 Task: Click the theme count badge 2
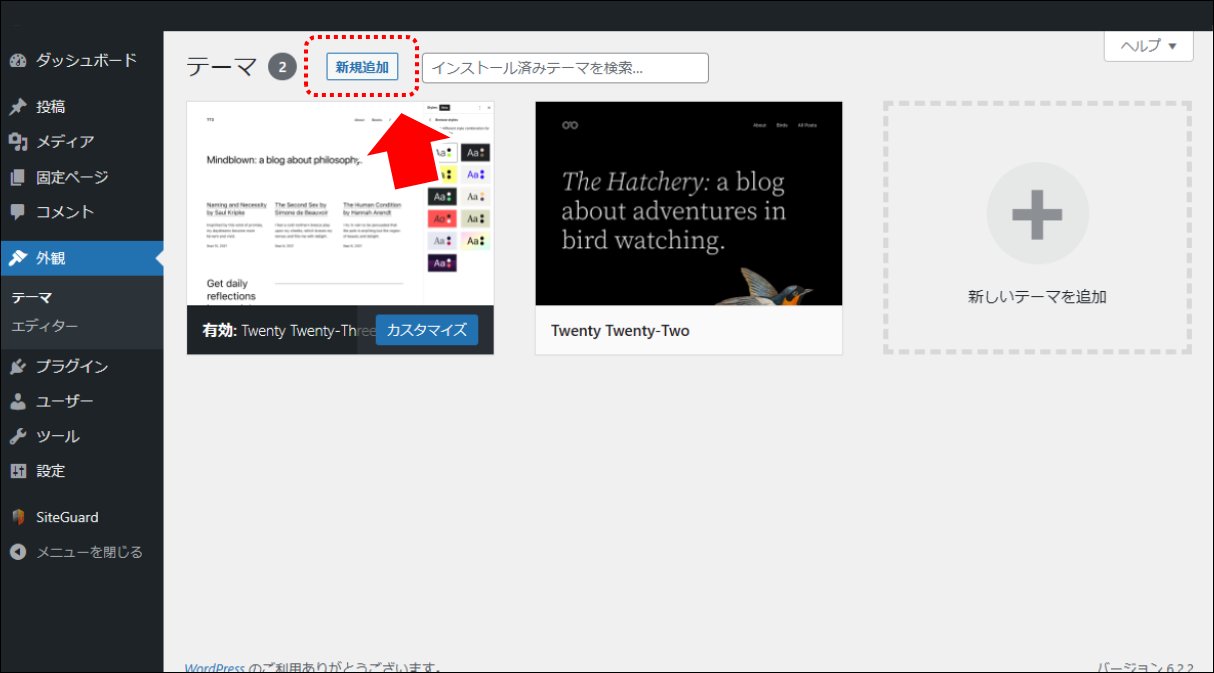[x=282, y=68]
